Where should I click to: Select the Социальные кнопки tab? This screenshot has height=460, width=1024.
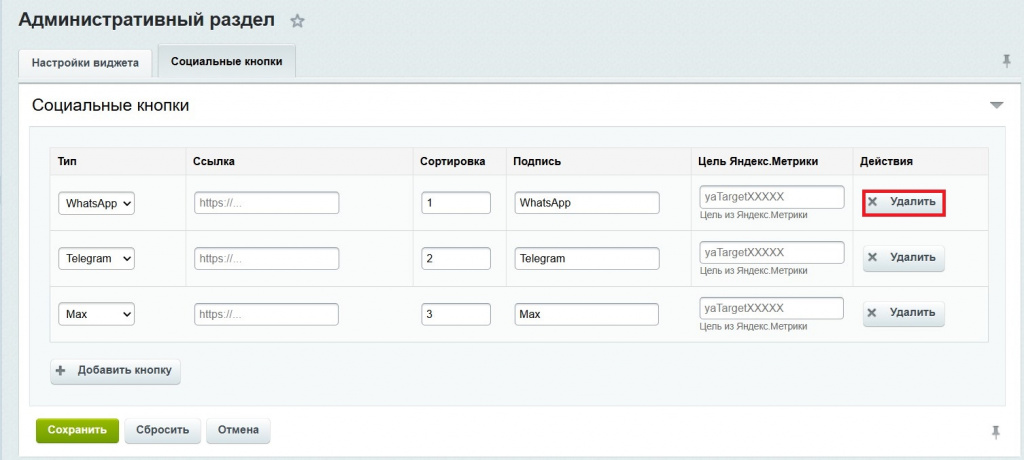tap(226, 61)
